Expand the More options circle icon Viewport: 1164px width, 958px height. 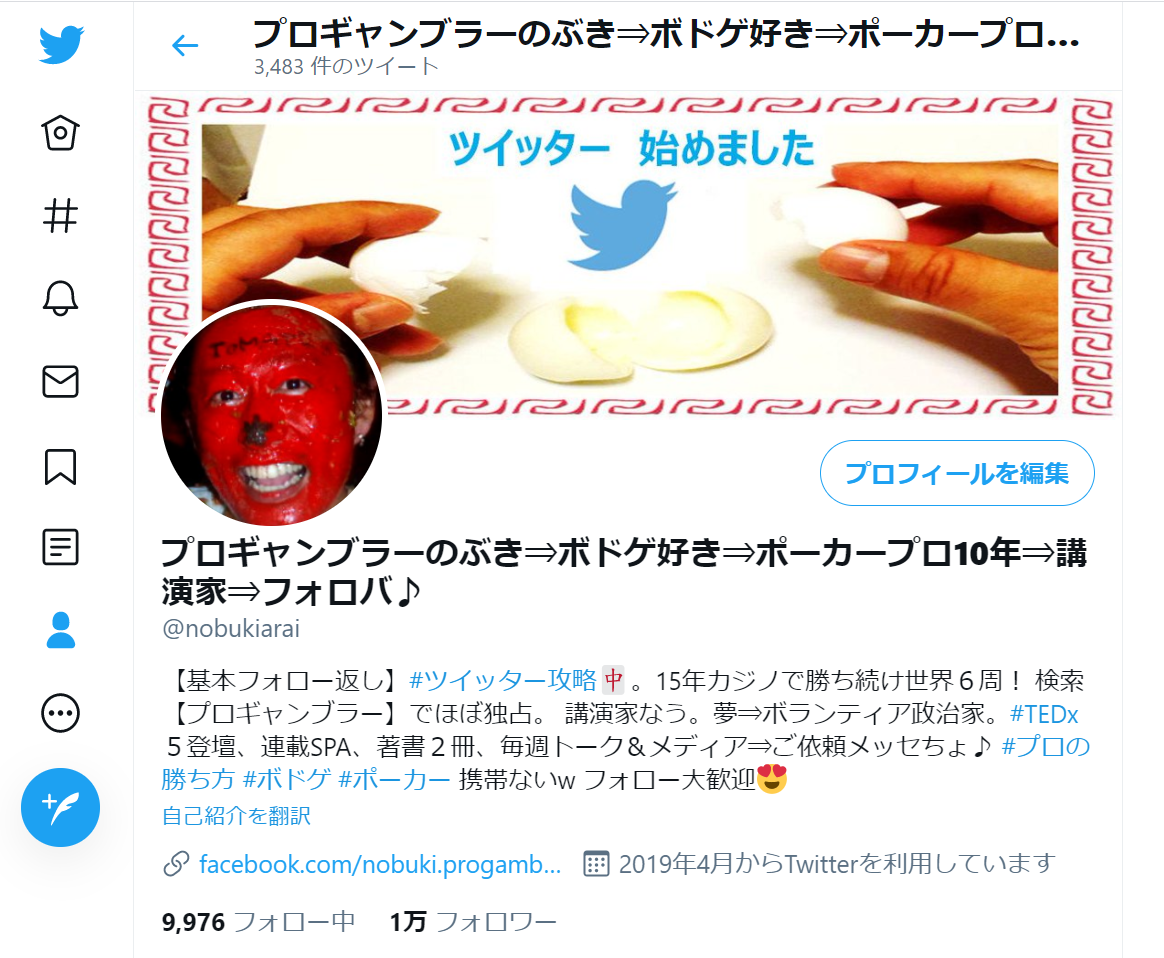point(60,713)
